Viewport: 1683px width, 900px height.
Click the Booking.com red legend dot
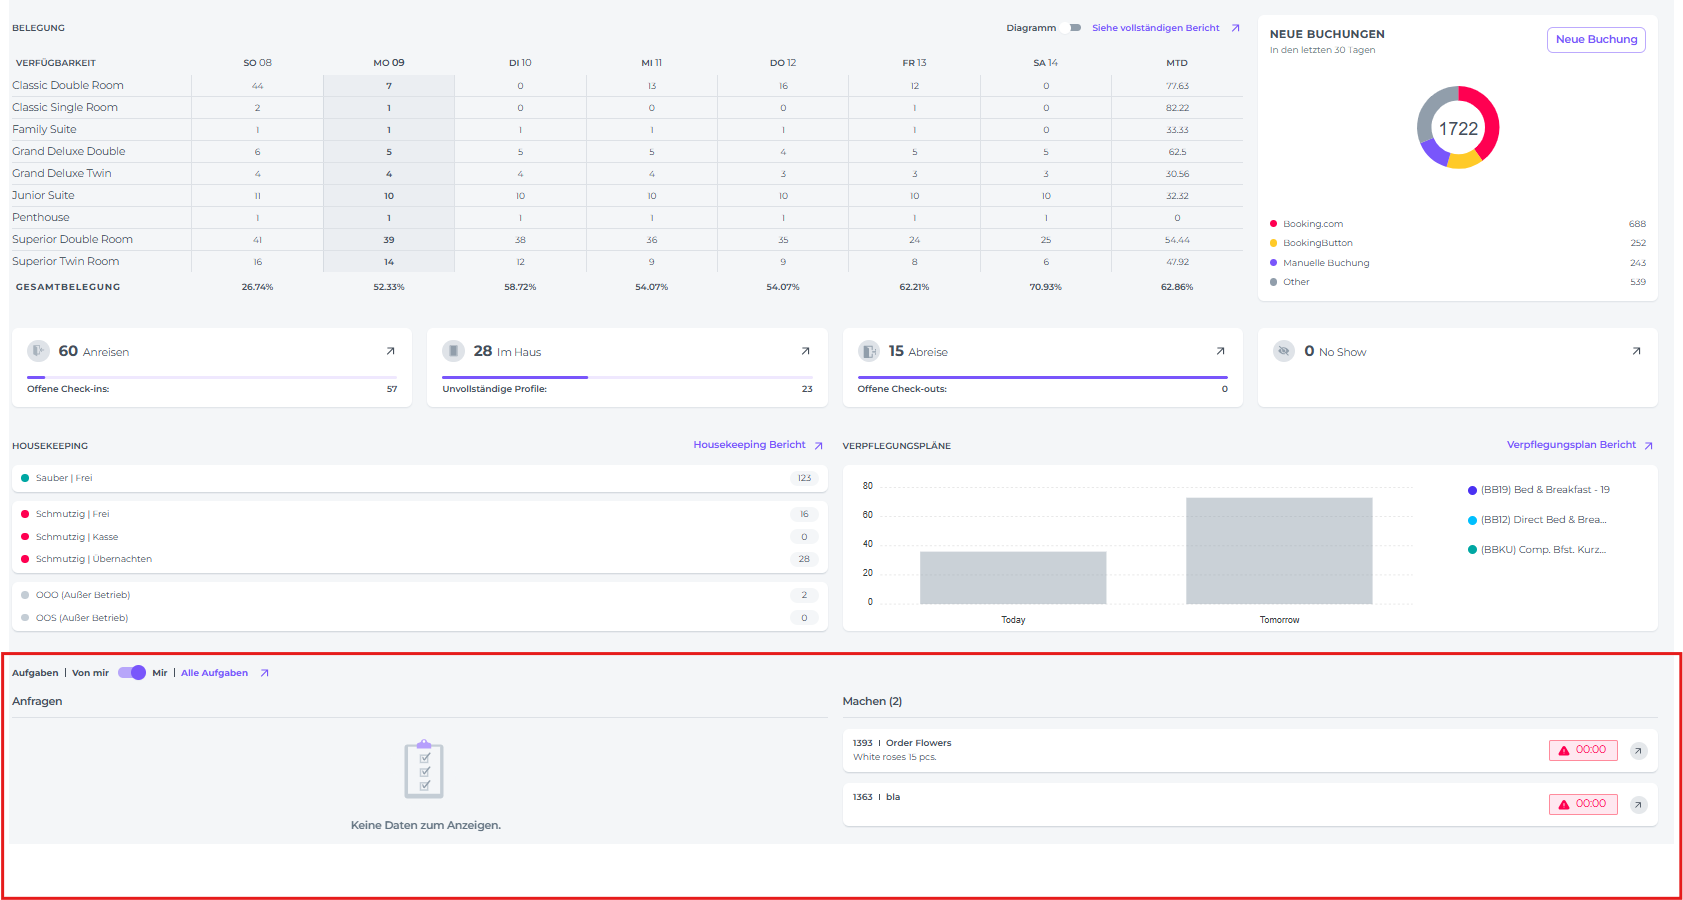(1273, 224)
